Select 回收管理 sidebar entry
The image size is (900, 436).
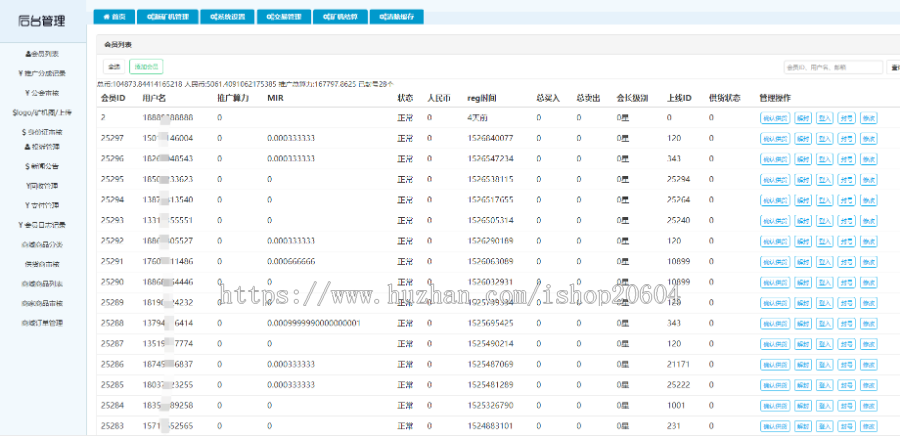(42, 186)
